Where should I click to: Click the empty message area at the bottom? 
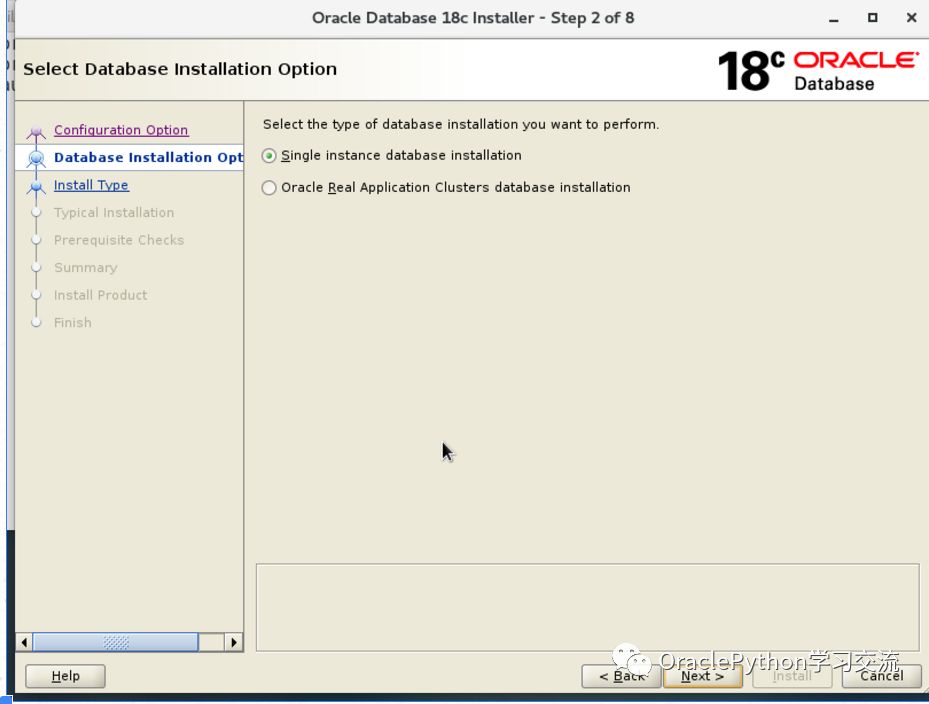[588, 607]
